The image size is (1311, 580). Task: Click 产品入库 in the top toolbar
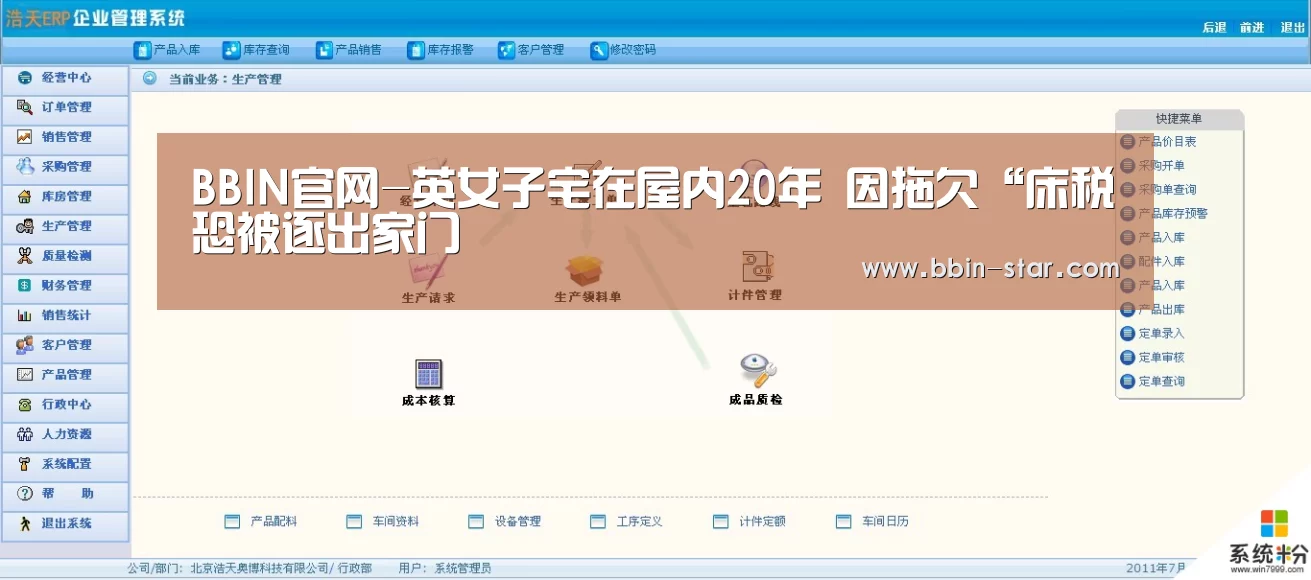pyautogui.click(x=167, y=50)
